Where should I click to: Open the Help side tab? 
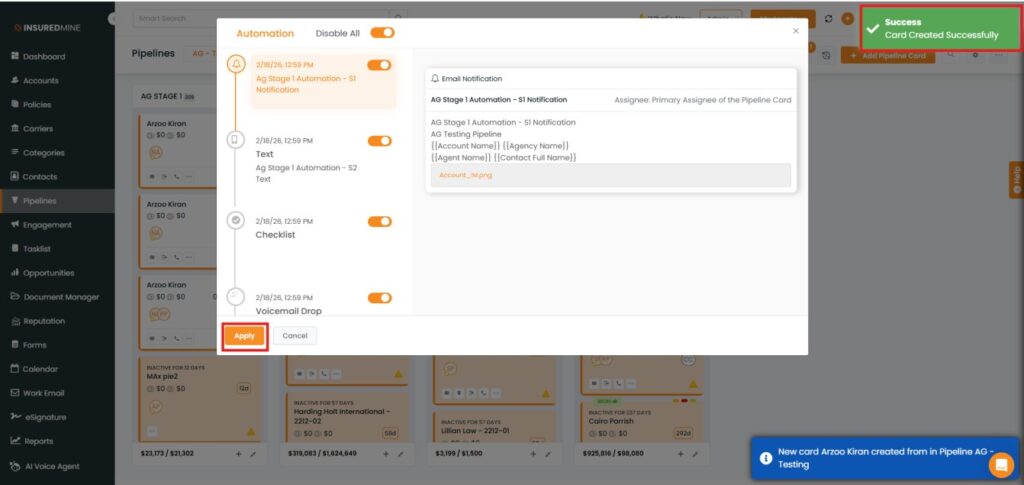1016,181
